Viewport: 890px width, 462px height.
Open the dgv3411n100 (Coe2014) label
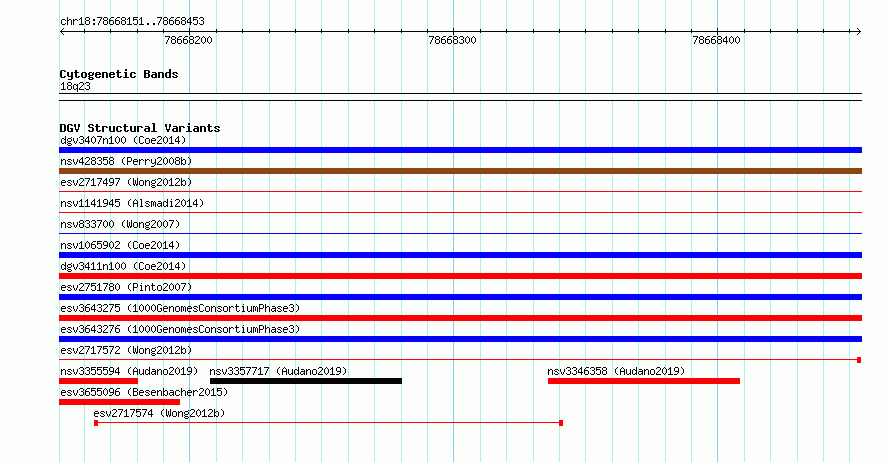[x=123, y=266]
